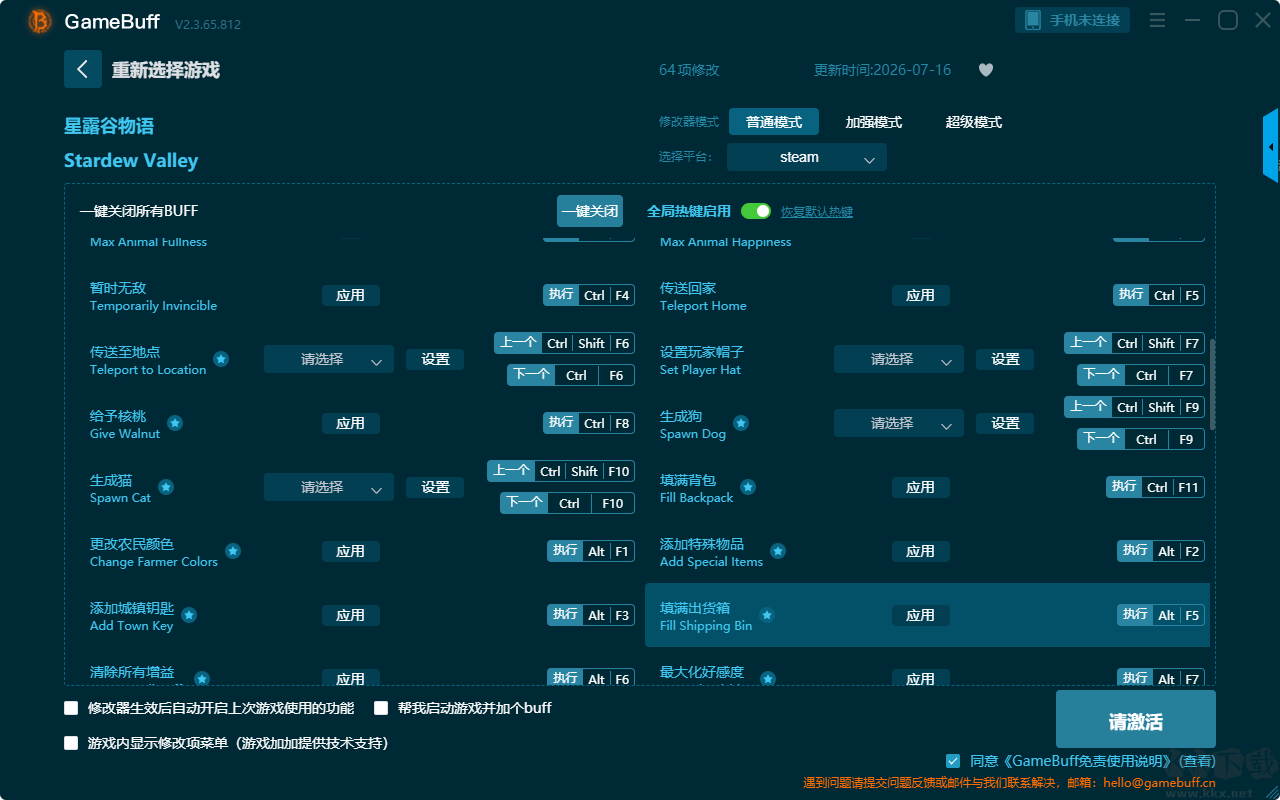This screenshot has width=1280, height=800.
Task: Click the GameBuff logo icon
Action: [40, 21]
